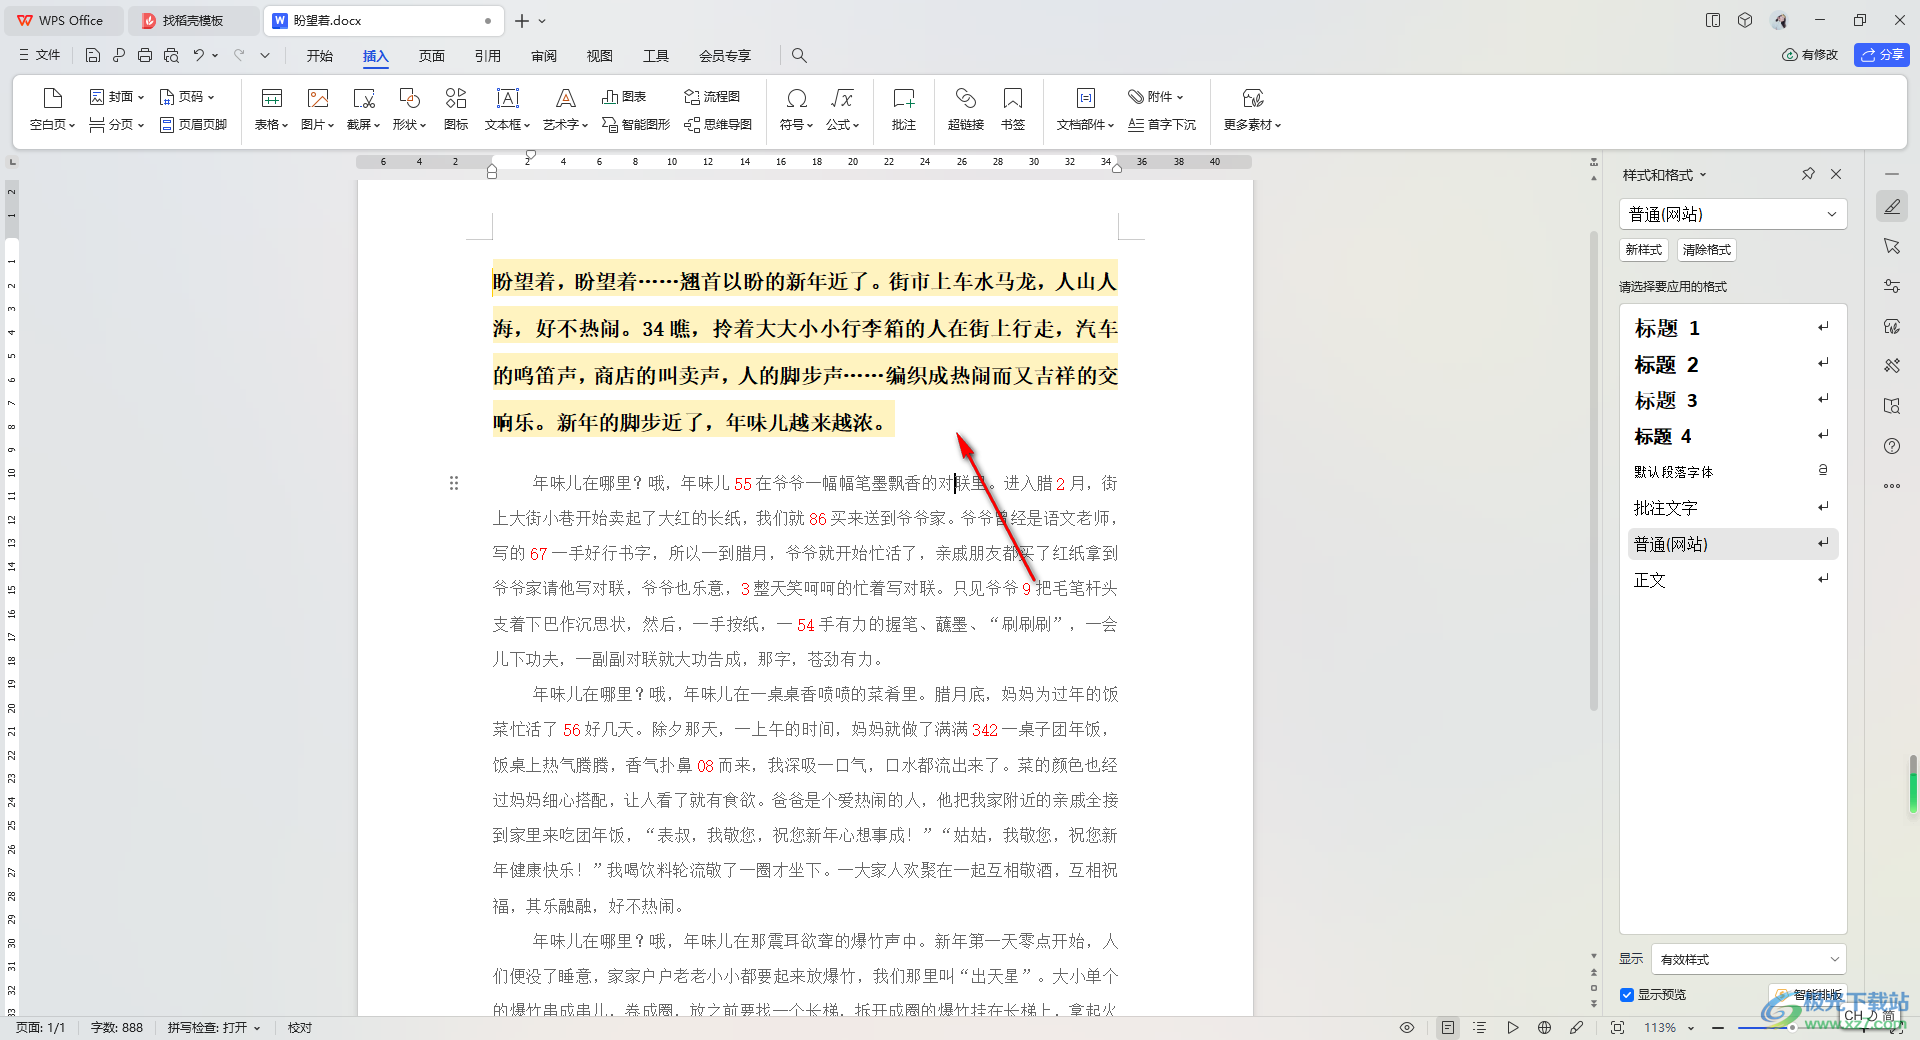The width and height of the screenshot is (1920, 1040).
Task: Toggle eye protection mode in status bar
Action: click(1407, 1028)
